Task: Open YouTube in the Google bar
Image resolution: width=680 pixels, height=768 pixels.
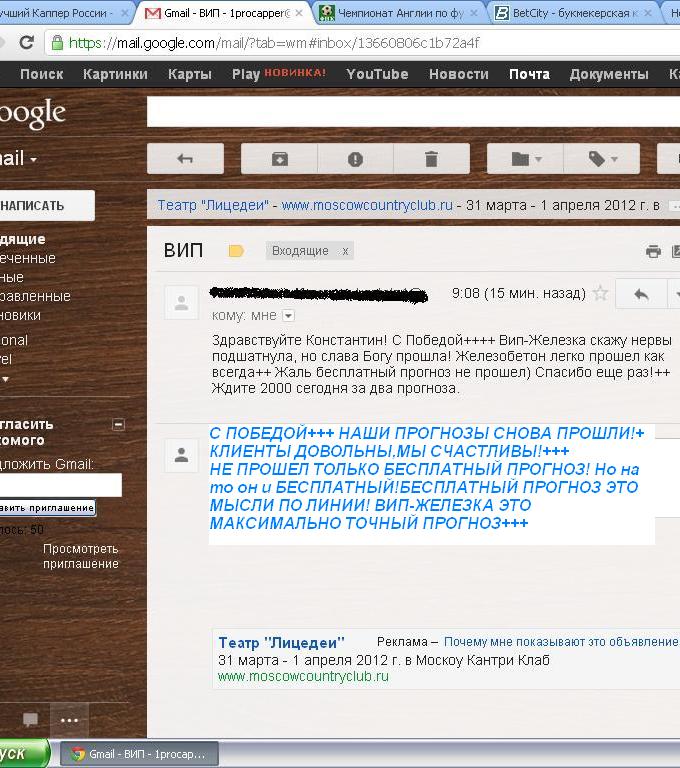Action: [377, 74]
